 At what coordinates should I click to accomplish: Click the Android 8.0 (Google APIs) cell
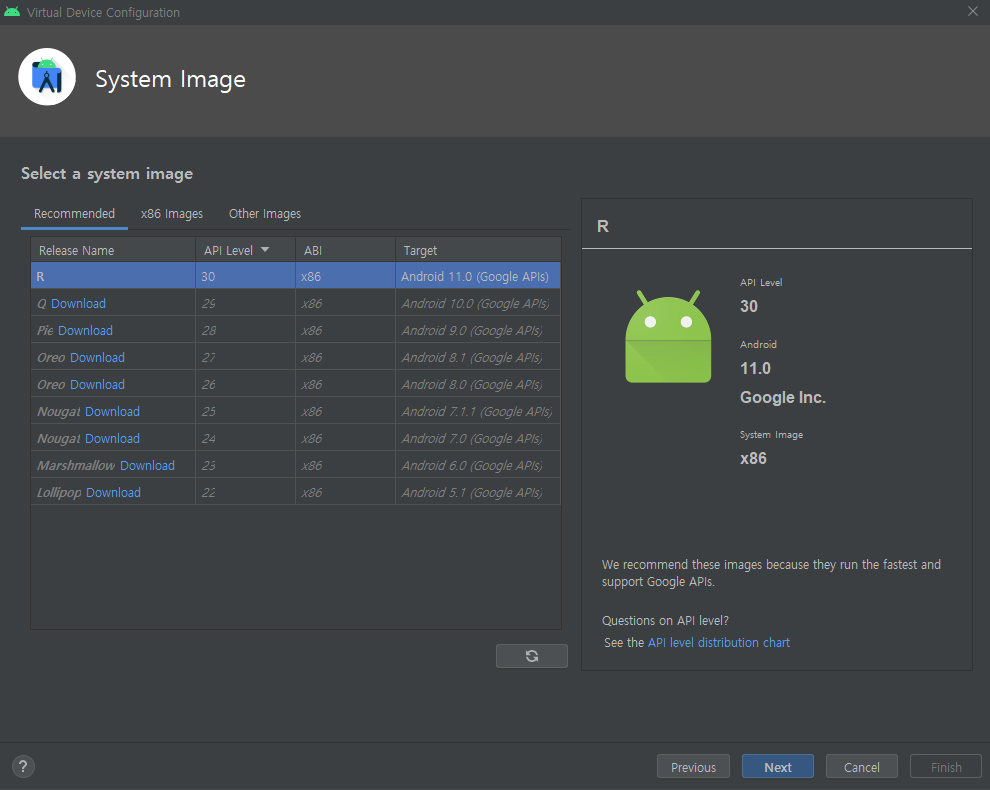(478, 385)
